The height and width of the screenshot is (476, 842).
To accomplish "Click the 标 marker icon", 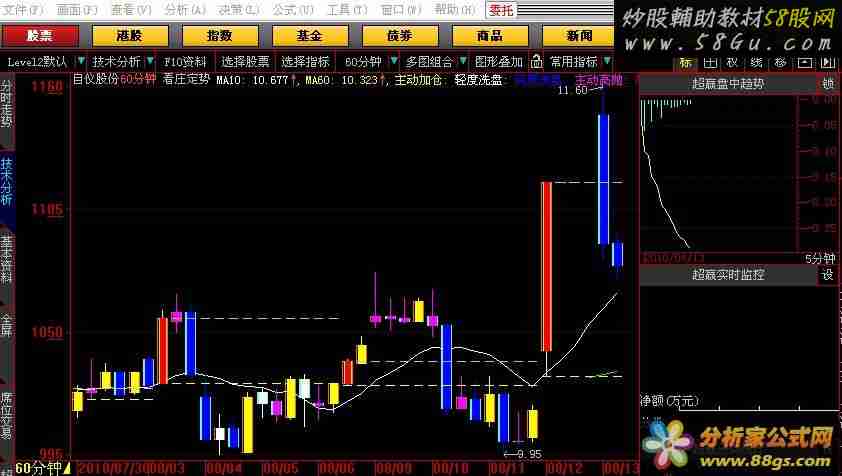I will pos(686,63).
